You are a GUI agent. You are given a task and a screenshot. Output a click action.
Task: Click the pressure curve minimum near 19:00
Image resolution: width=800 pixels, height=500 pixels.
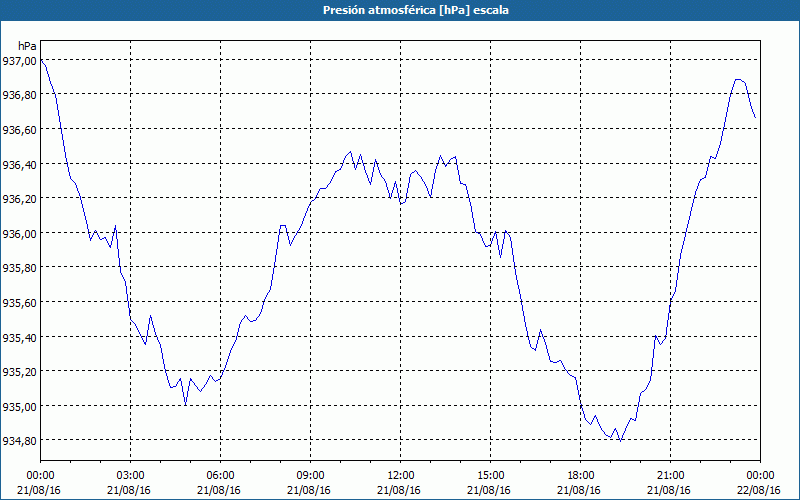(620, 440)
